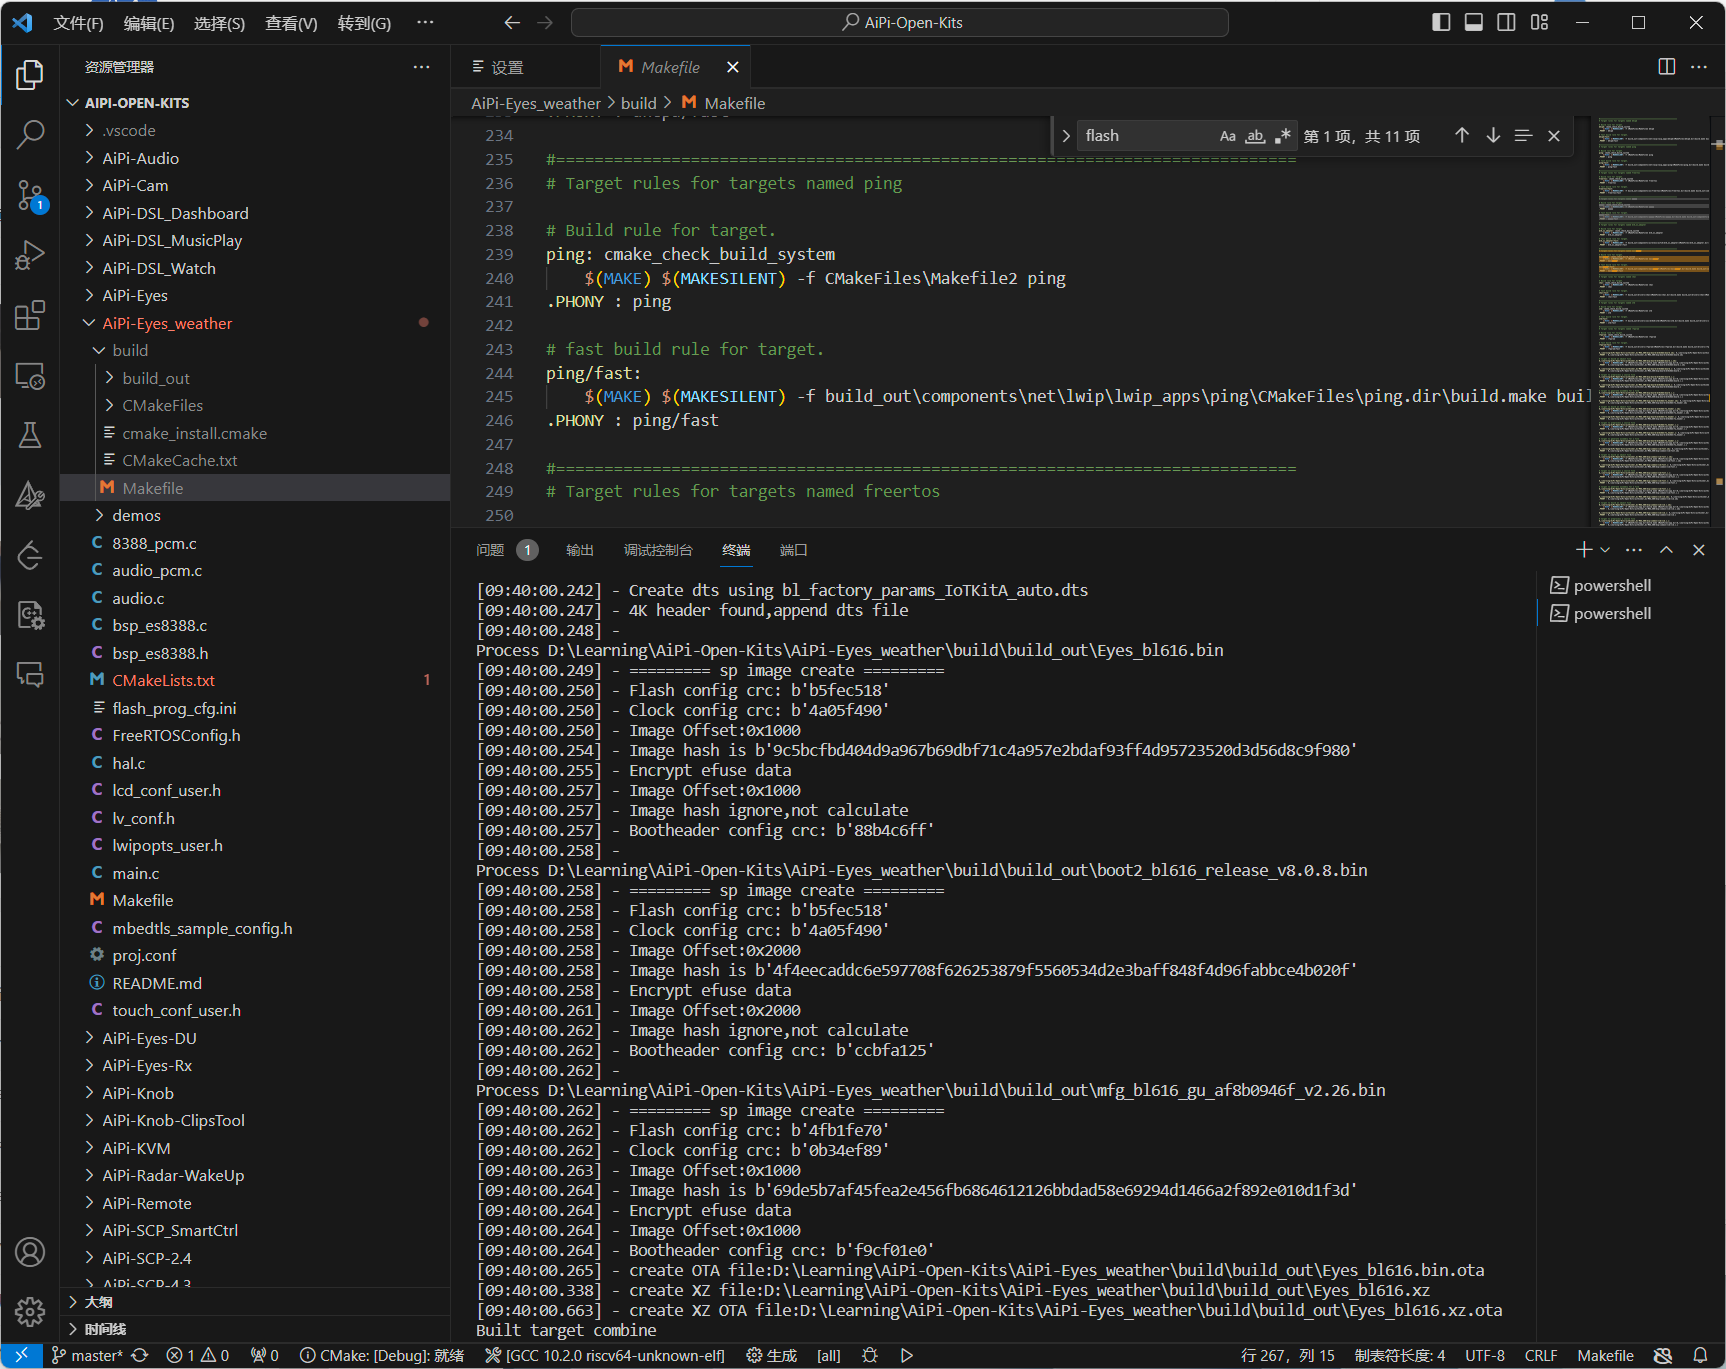Click the CMake build gear button 生成

[772, 1356]
